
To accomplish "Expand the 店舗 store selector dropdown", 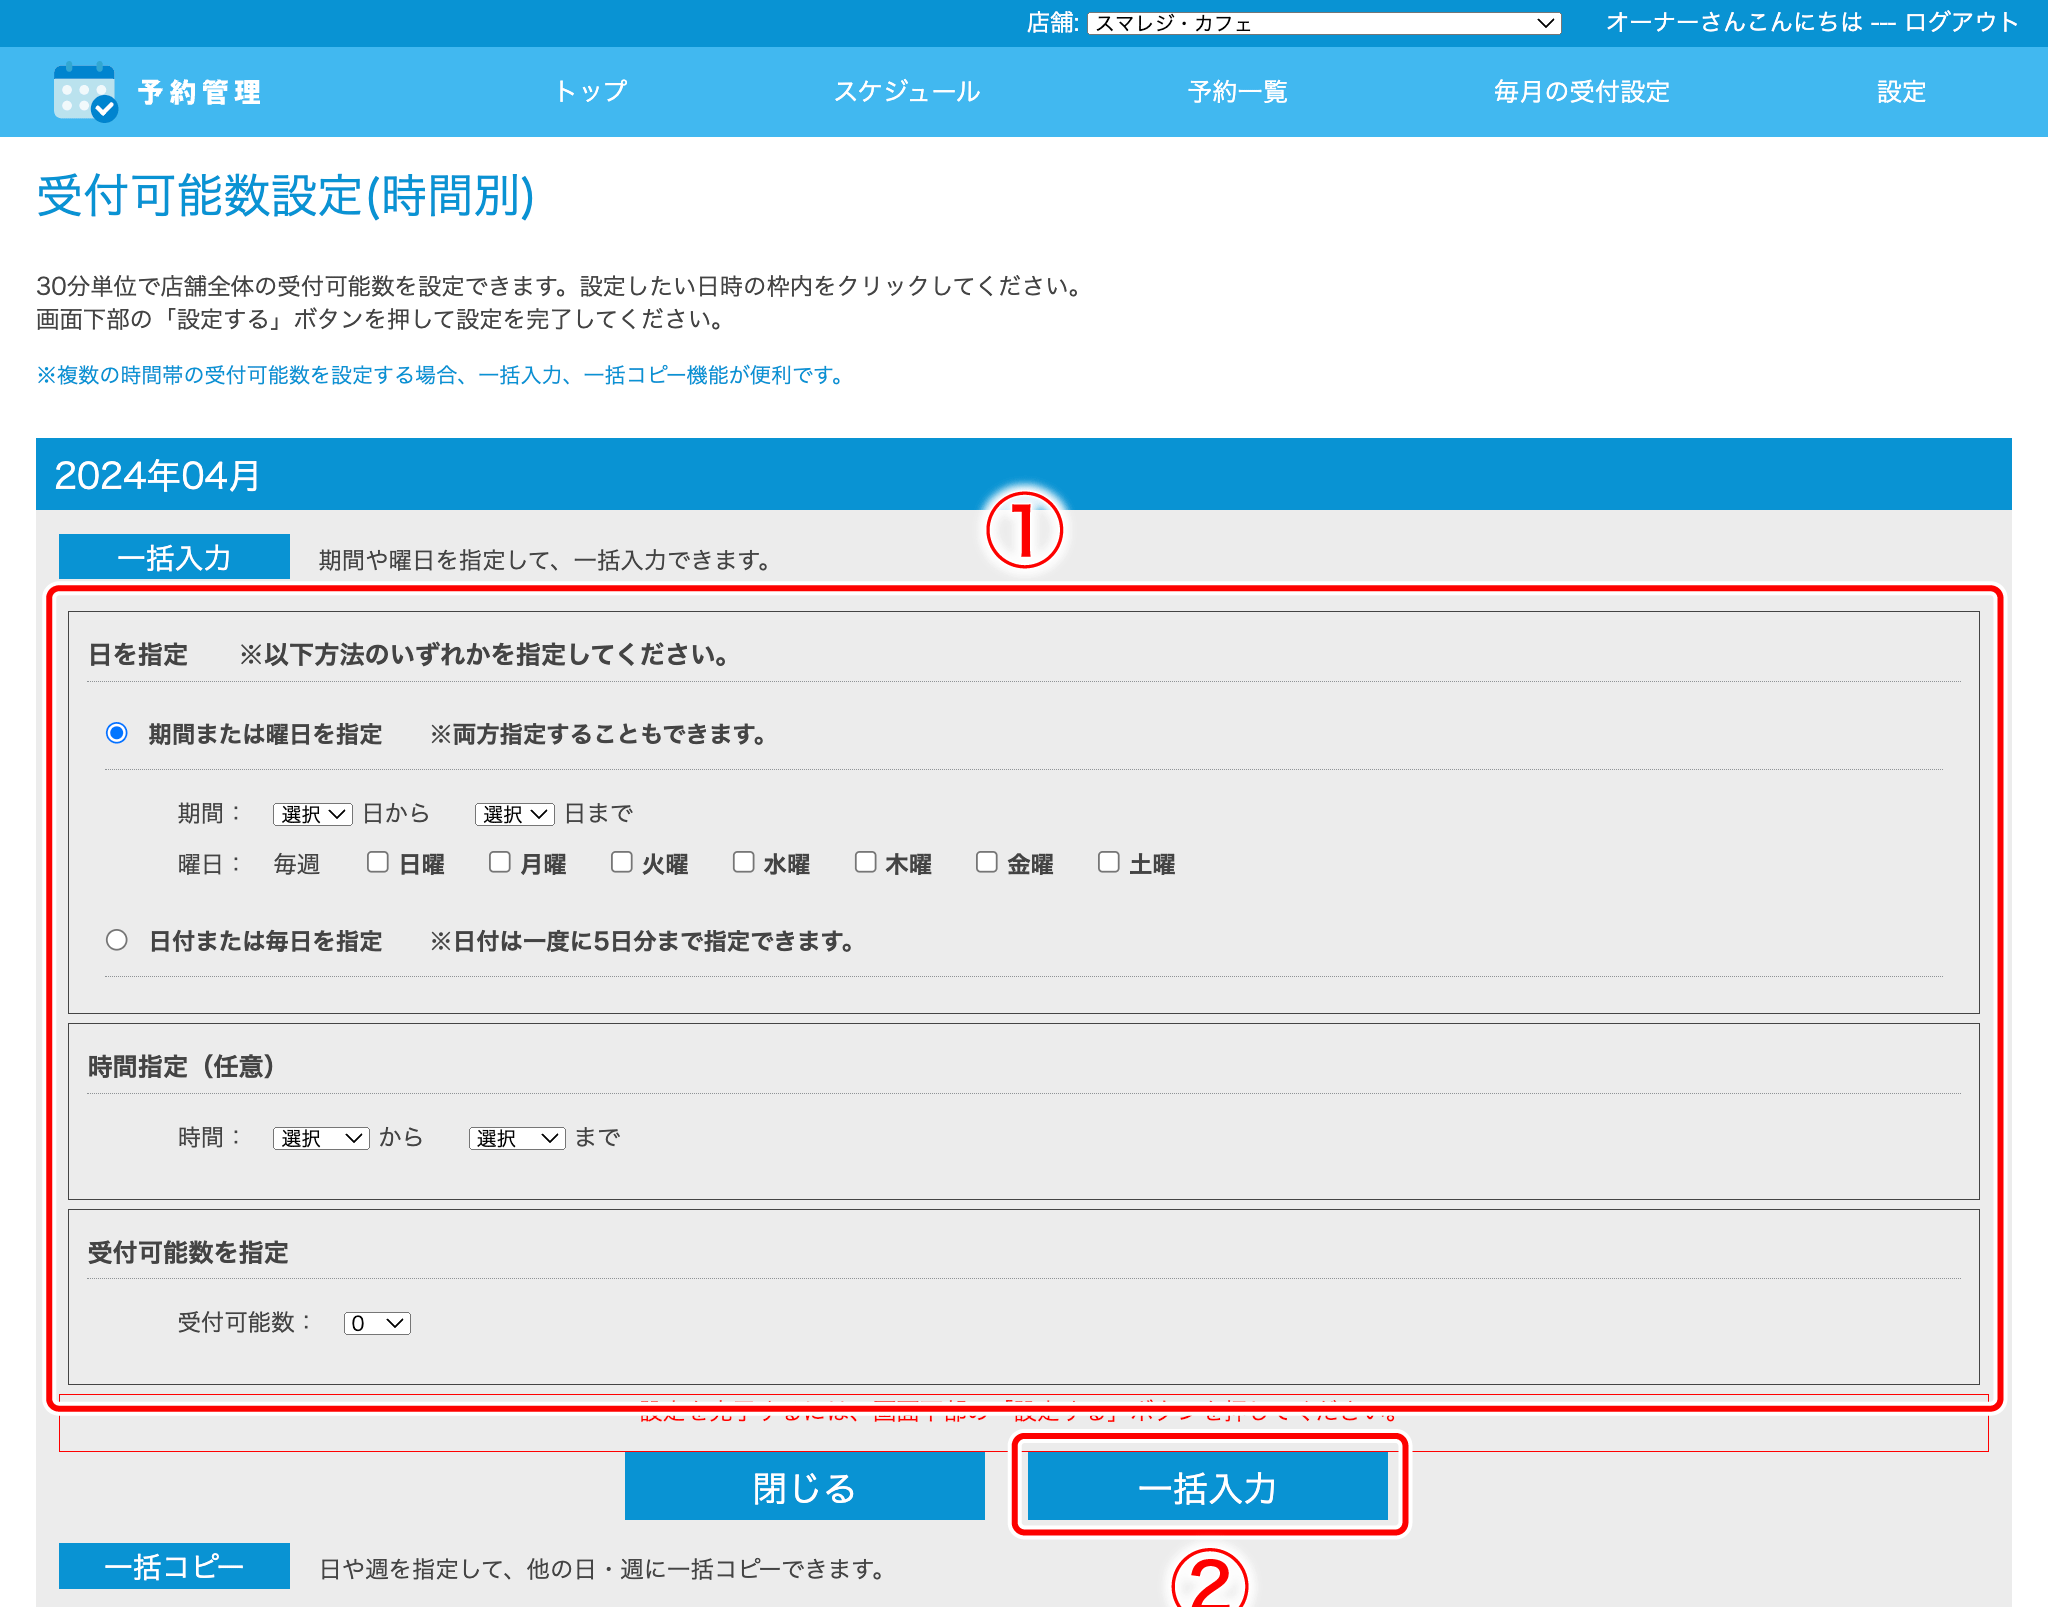I will tap(1323, 23).
